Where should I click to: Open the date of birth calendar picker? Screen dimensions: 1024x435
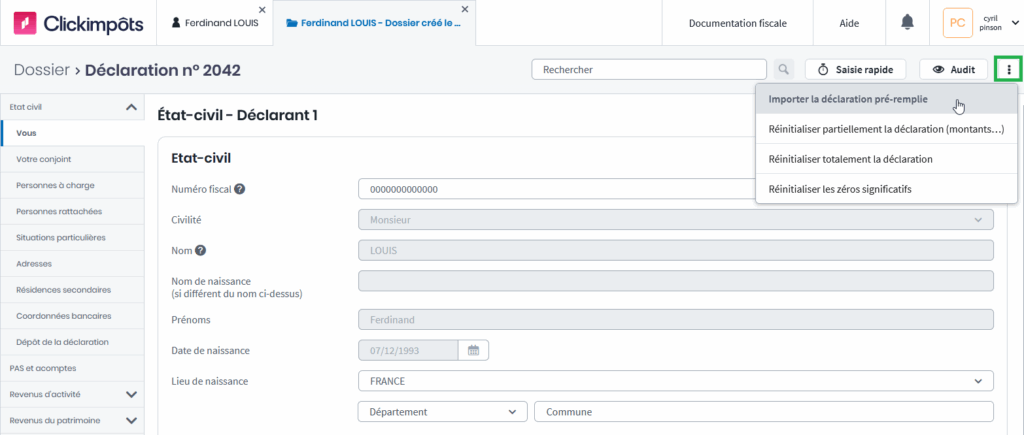tap(474, 351)
